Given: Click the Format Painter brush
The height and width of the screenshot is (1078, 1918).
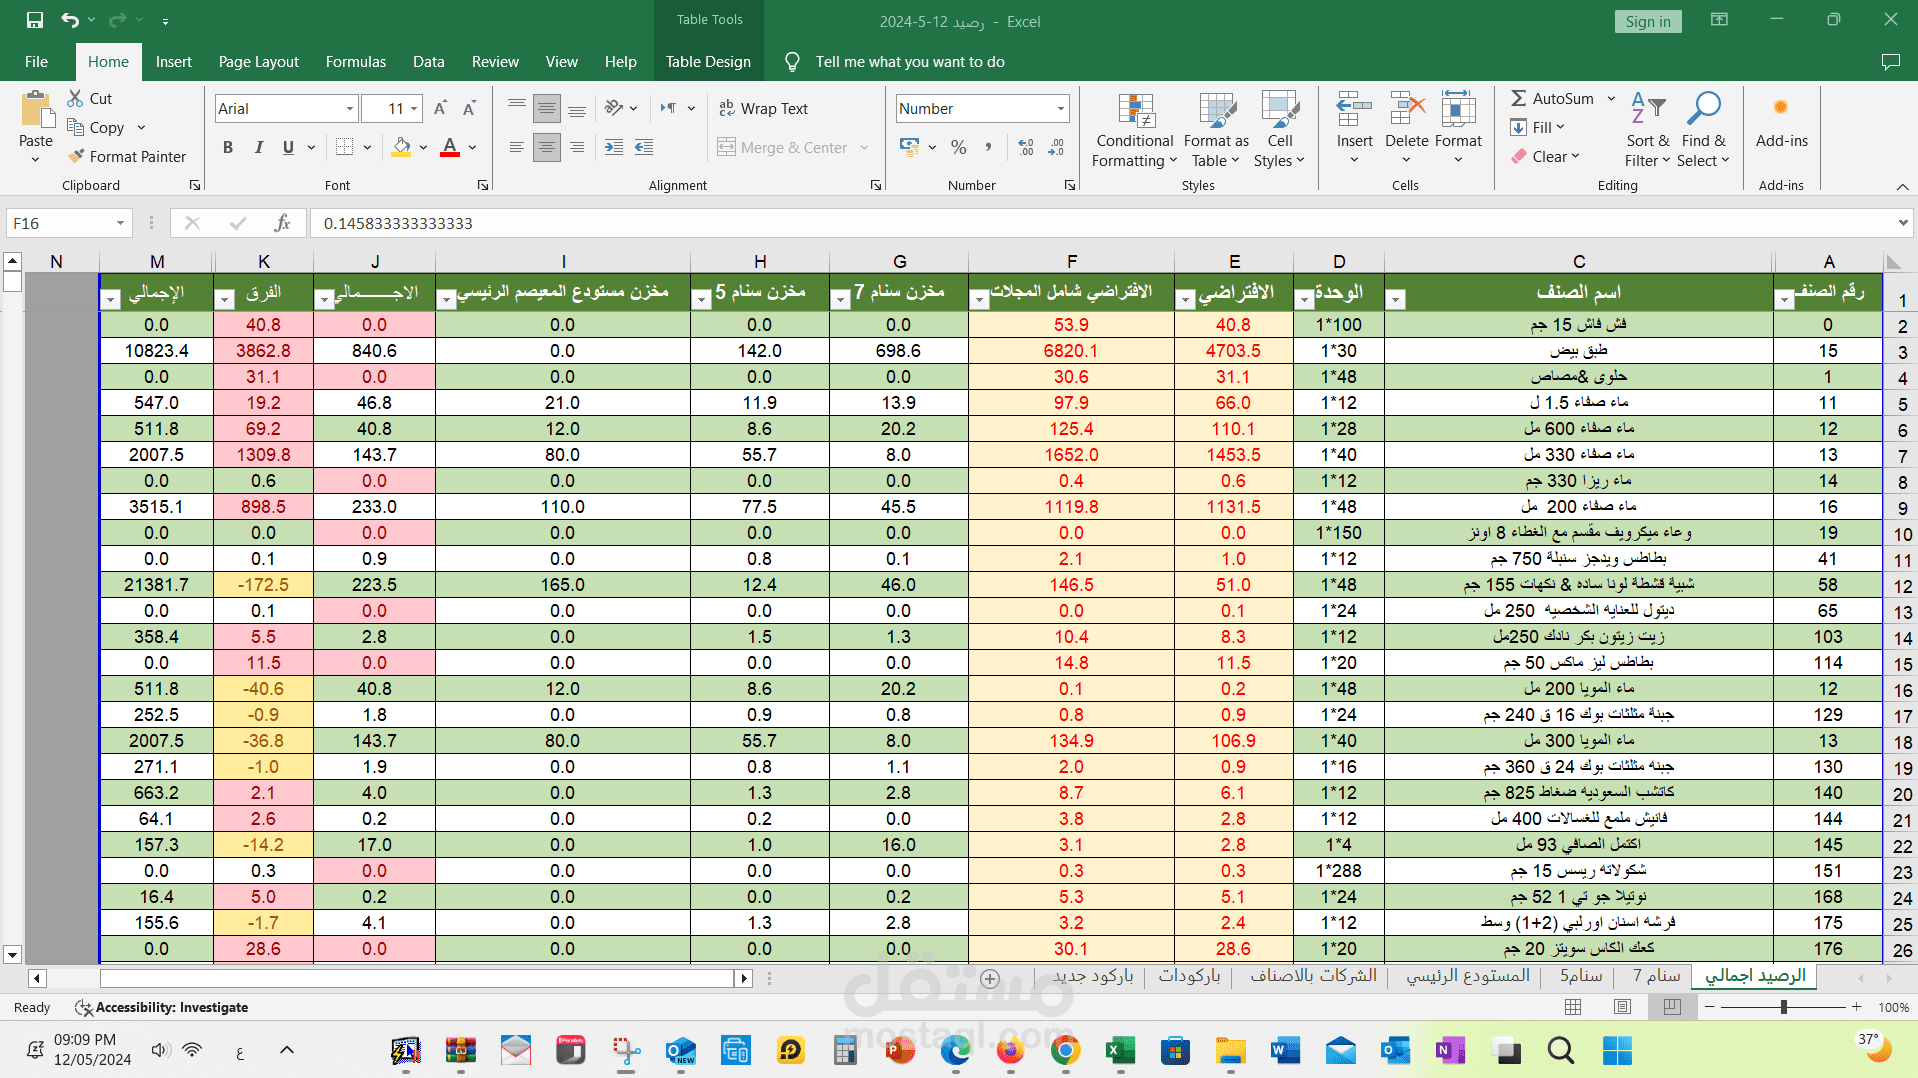Looking at the screenshot, I should coord(126,156).
